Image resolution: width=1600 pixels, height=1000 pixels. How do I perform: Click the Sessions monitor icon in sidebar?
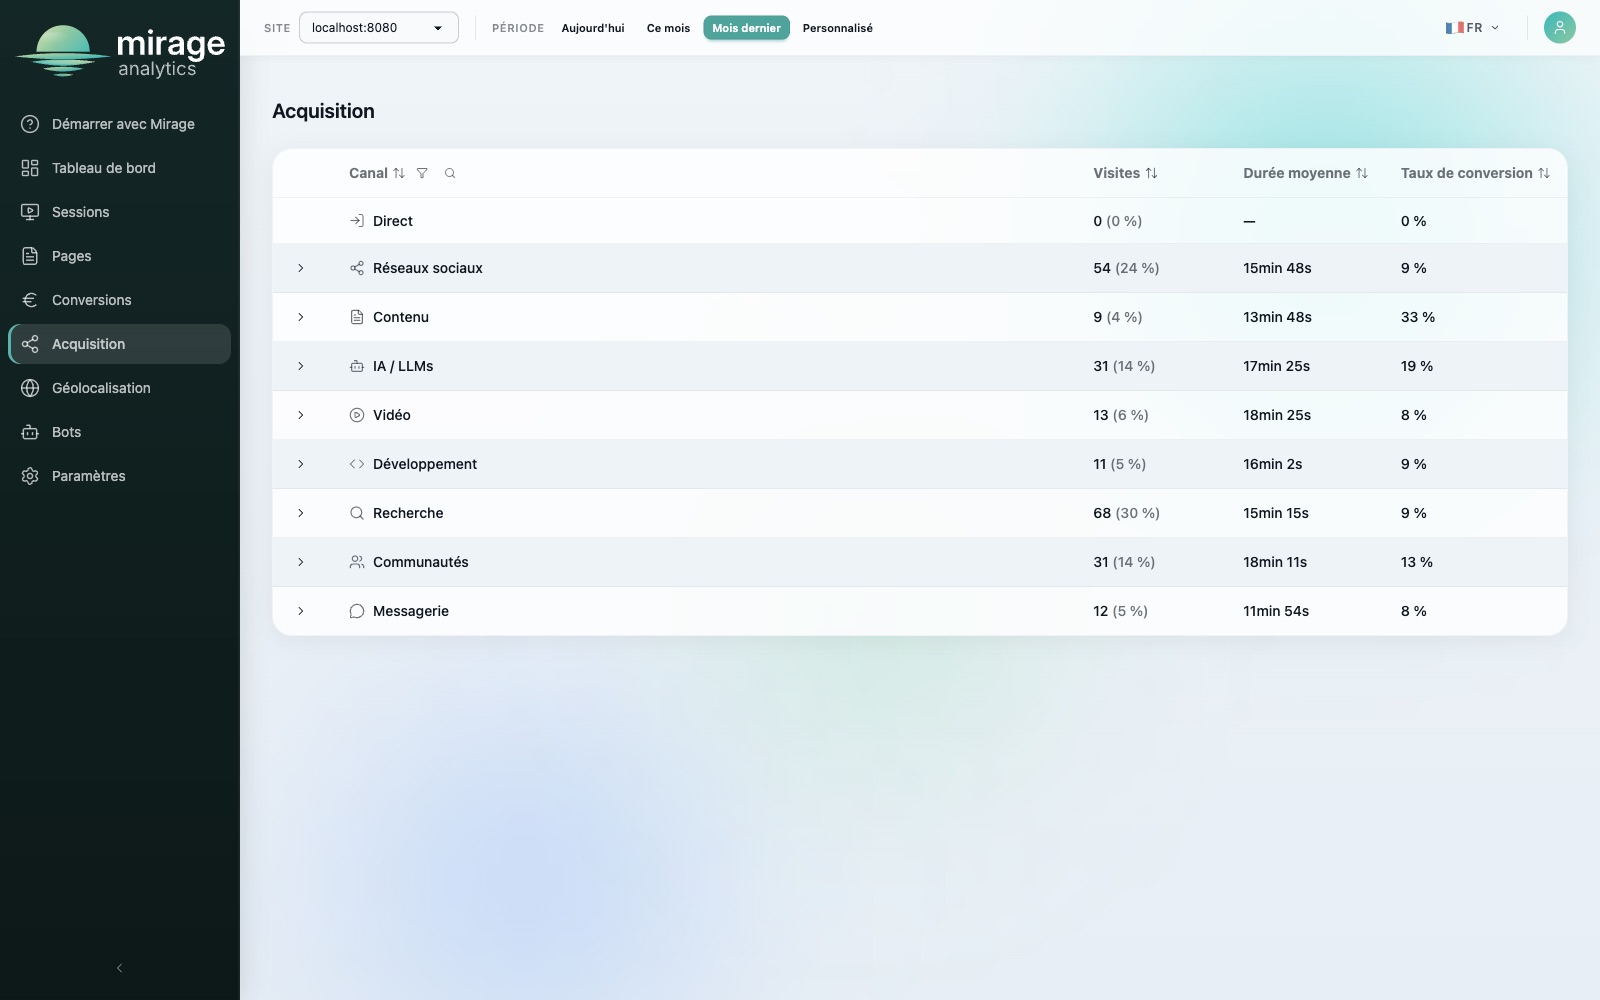click(x=30, y=212)
